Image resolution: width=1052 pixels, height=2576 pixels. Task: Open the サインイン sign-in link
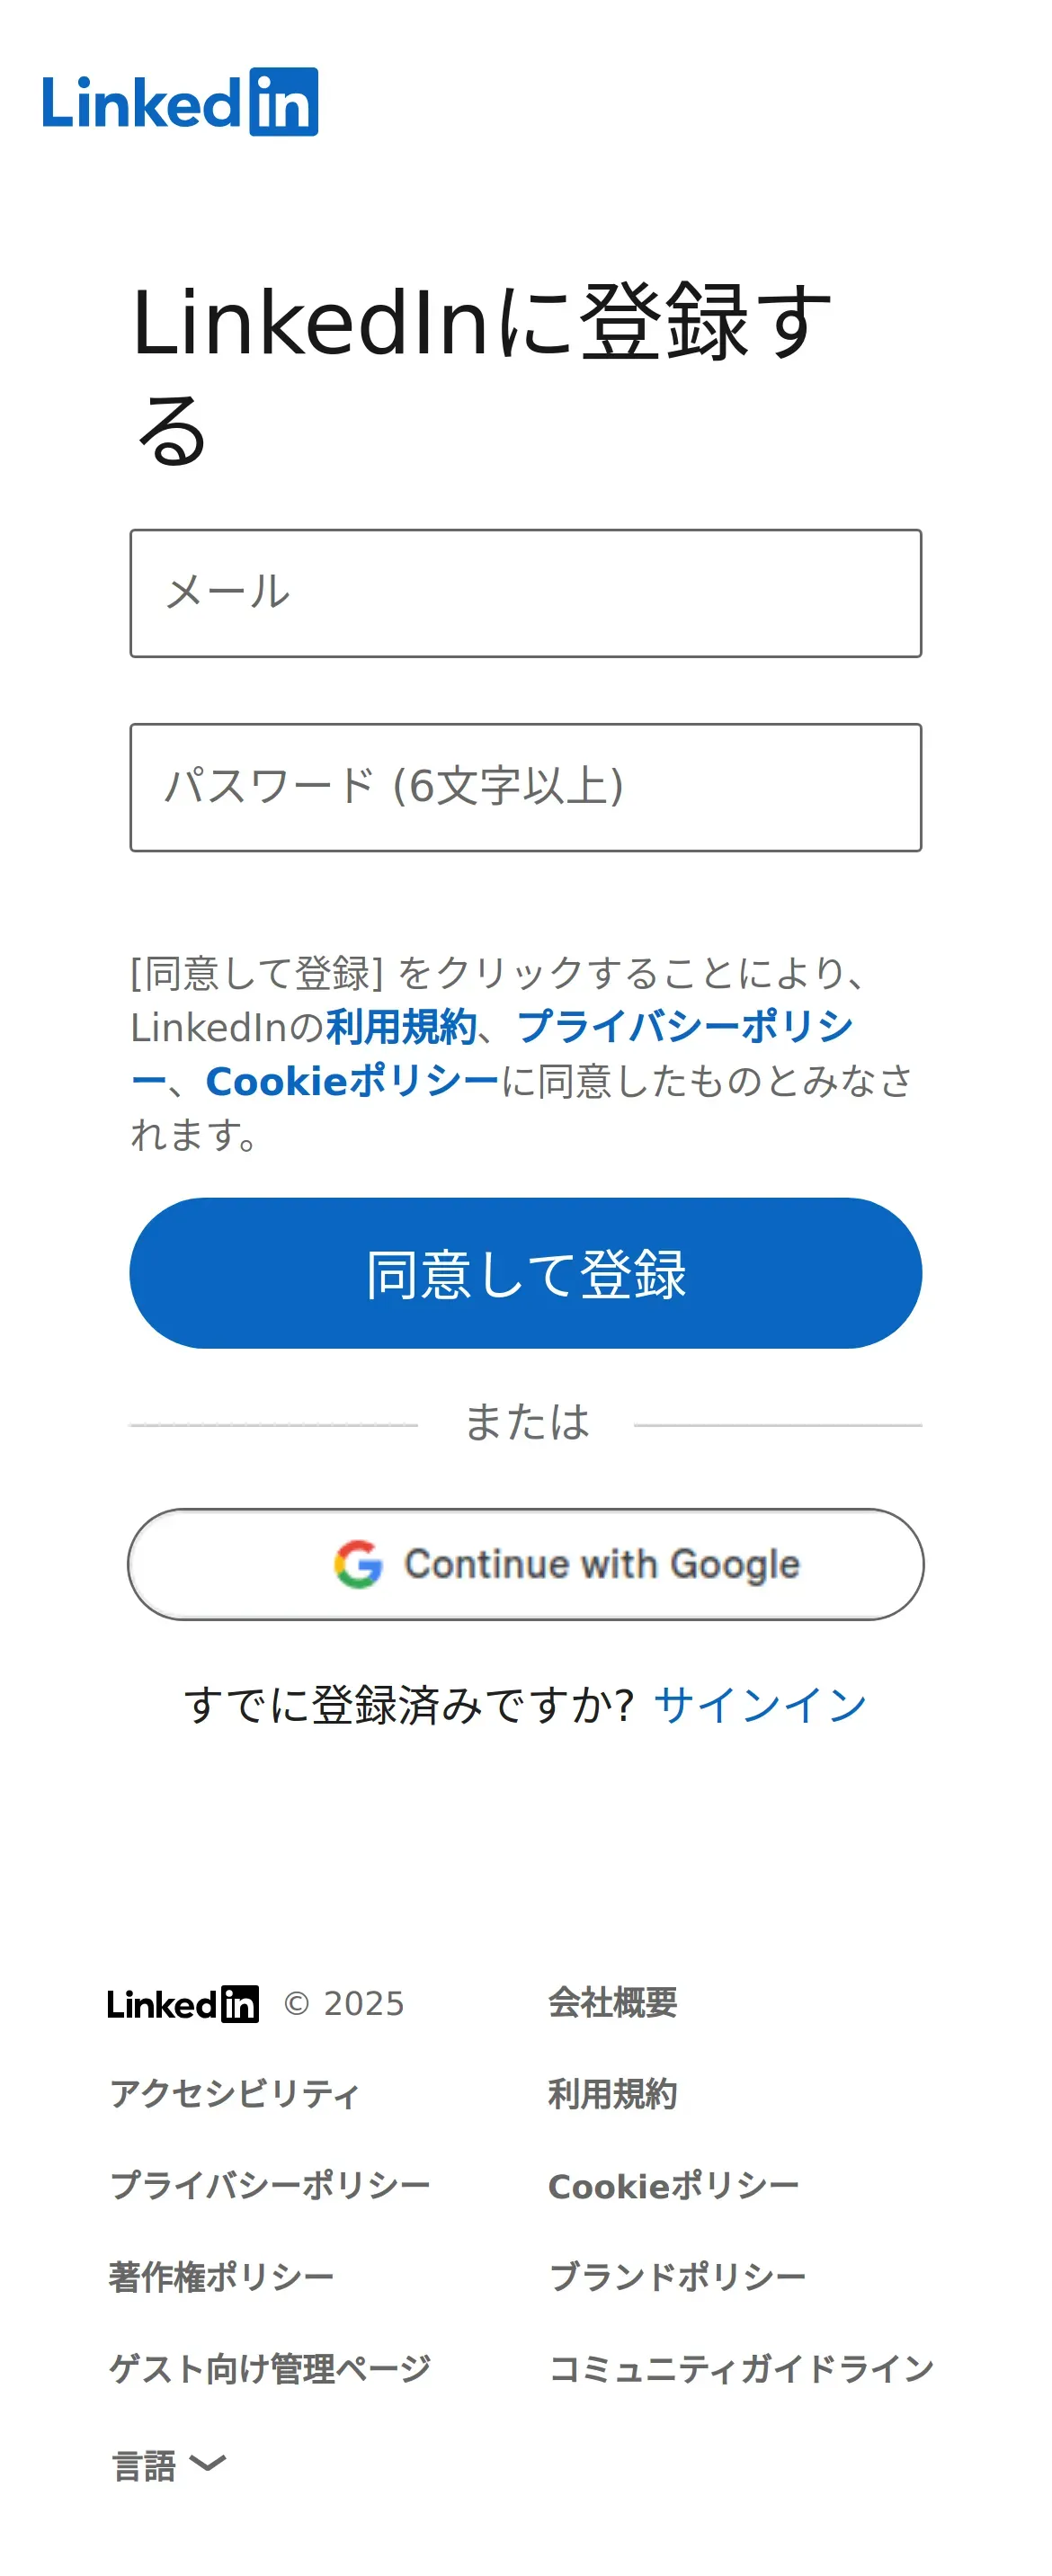tap(760, 1704)
